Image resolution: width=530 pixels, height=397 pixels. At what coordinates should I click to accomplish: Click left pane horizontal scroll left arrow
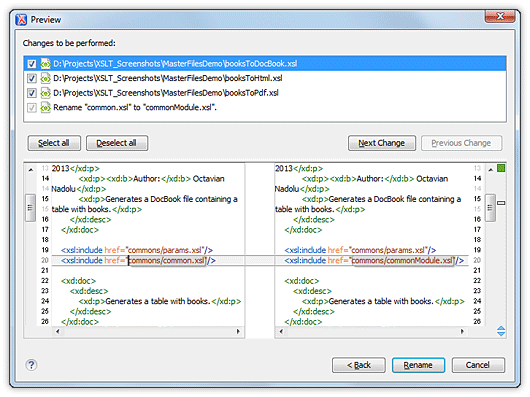(58, 331)
